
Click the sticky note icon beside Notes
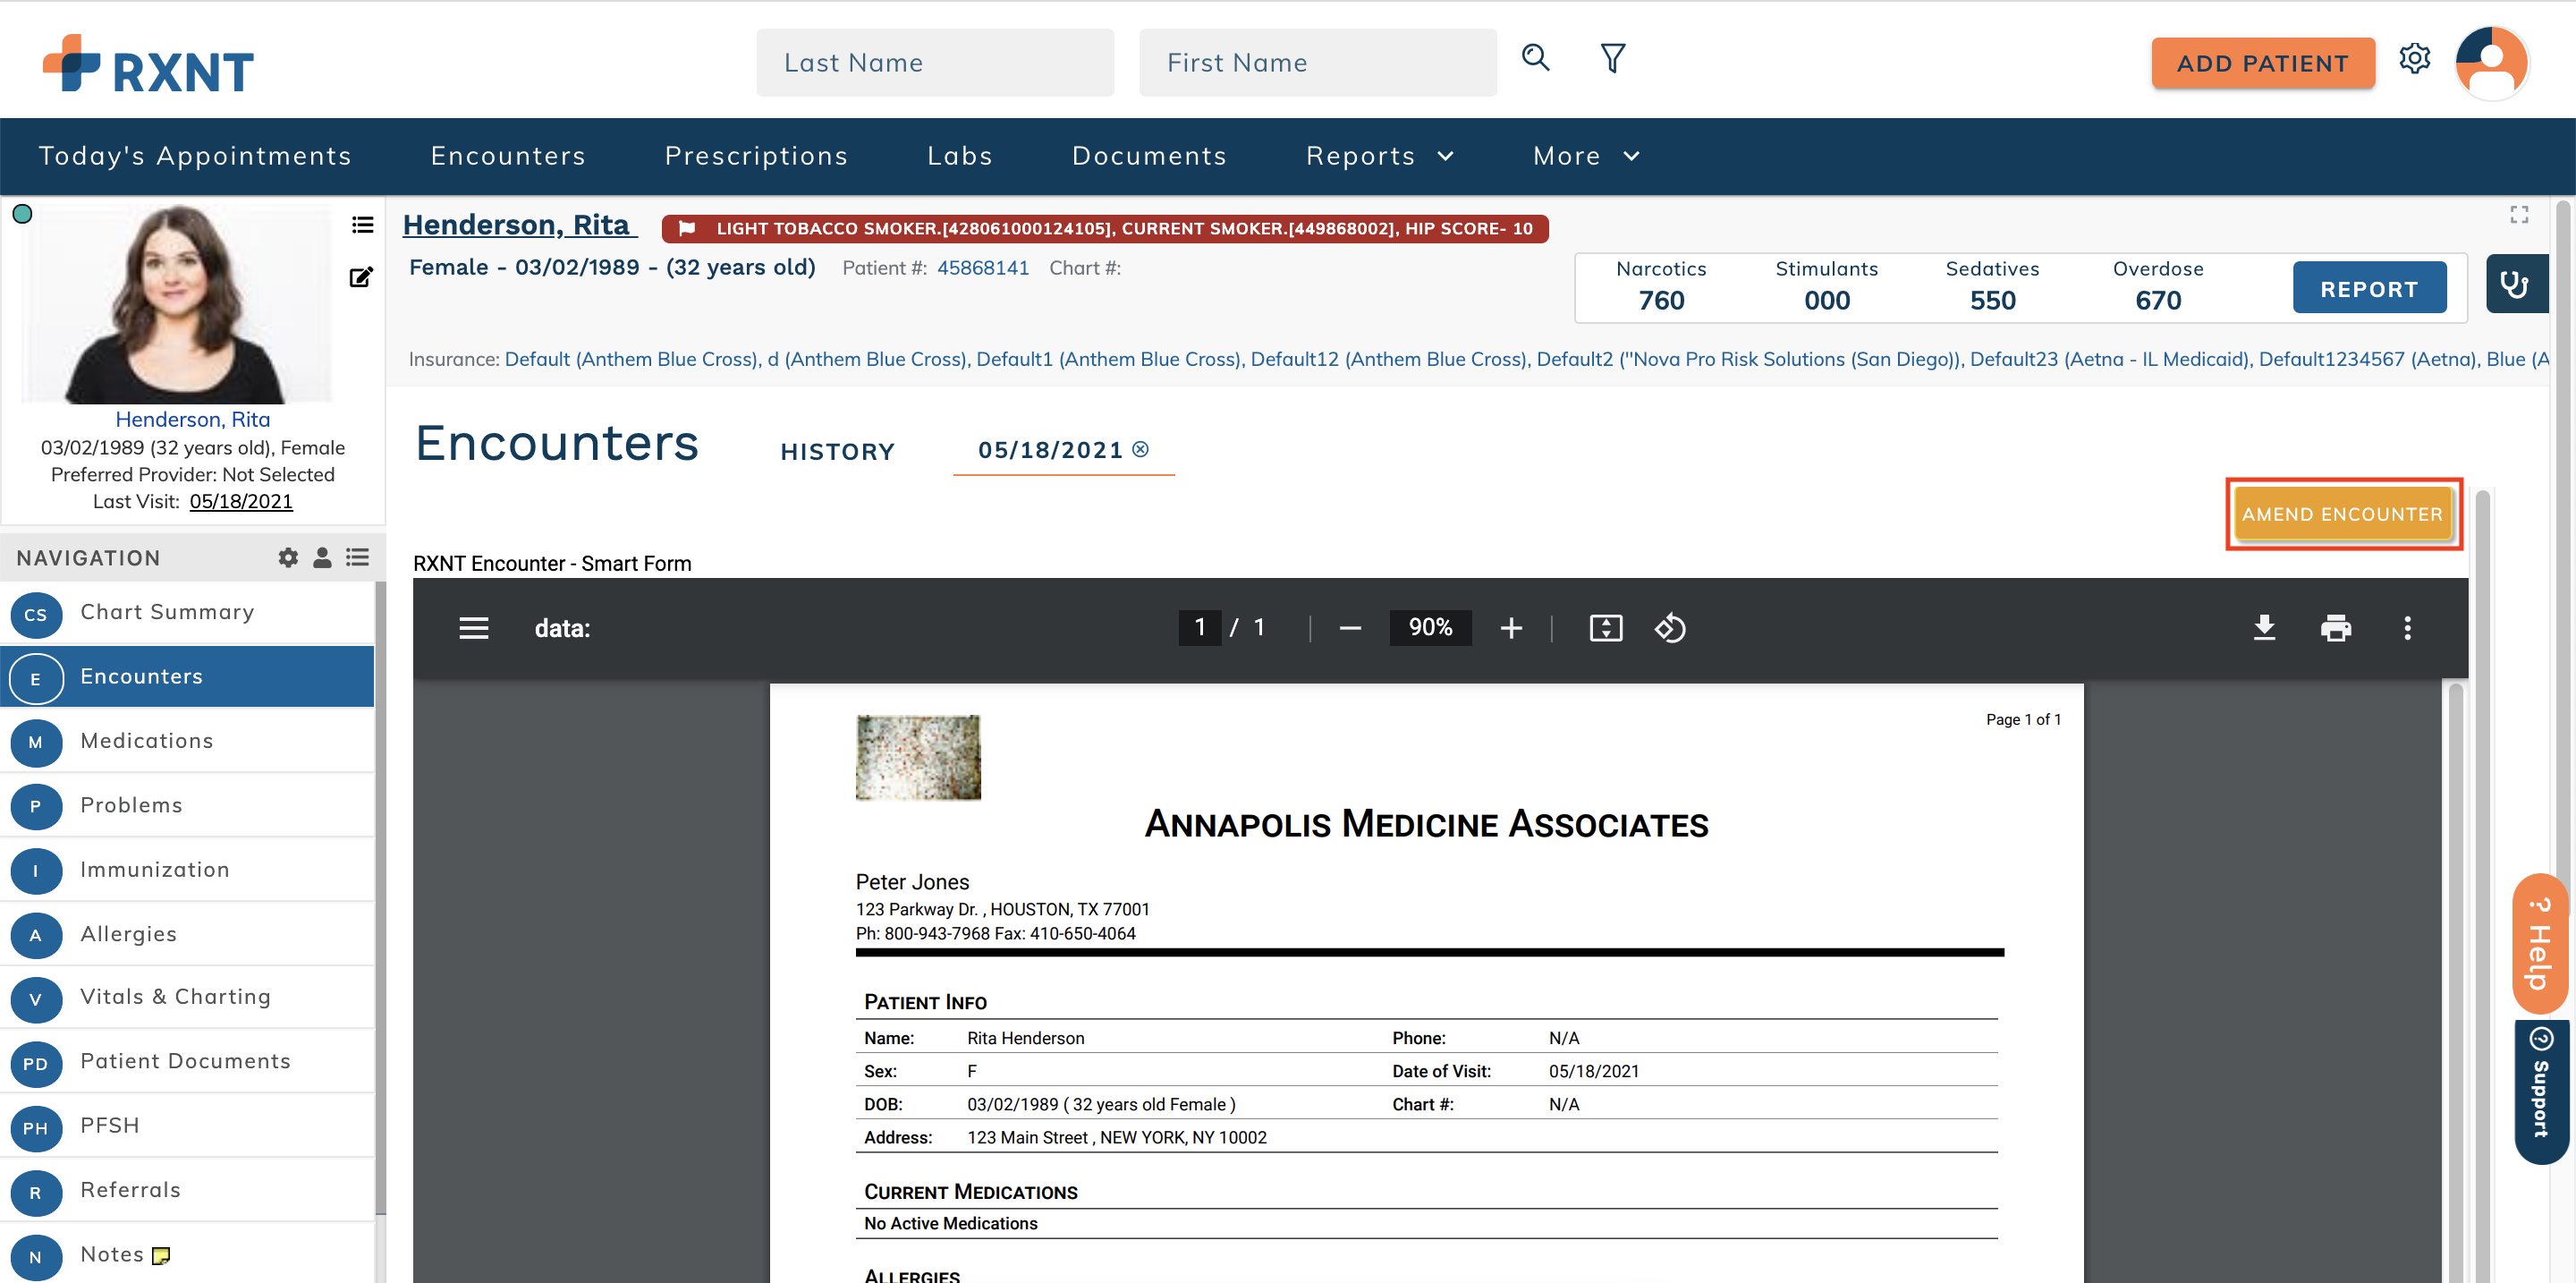(x=161, y=1255)
